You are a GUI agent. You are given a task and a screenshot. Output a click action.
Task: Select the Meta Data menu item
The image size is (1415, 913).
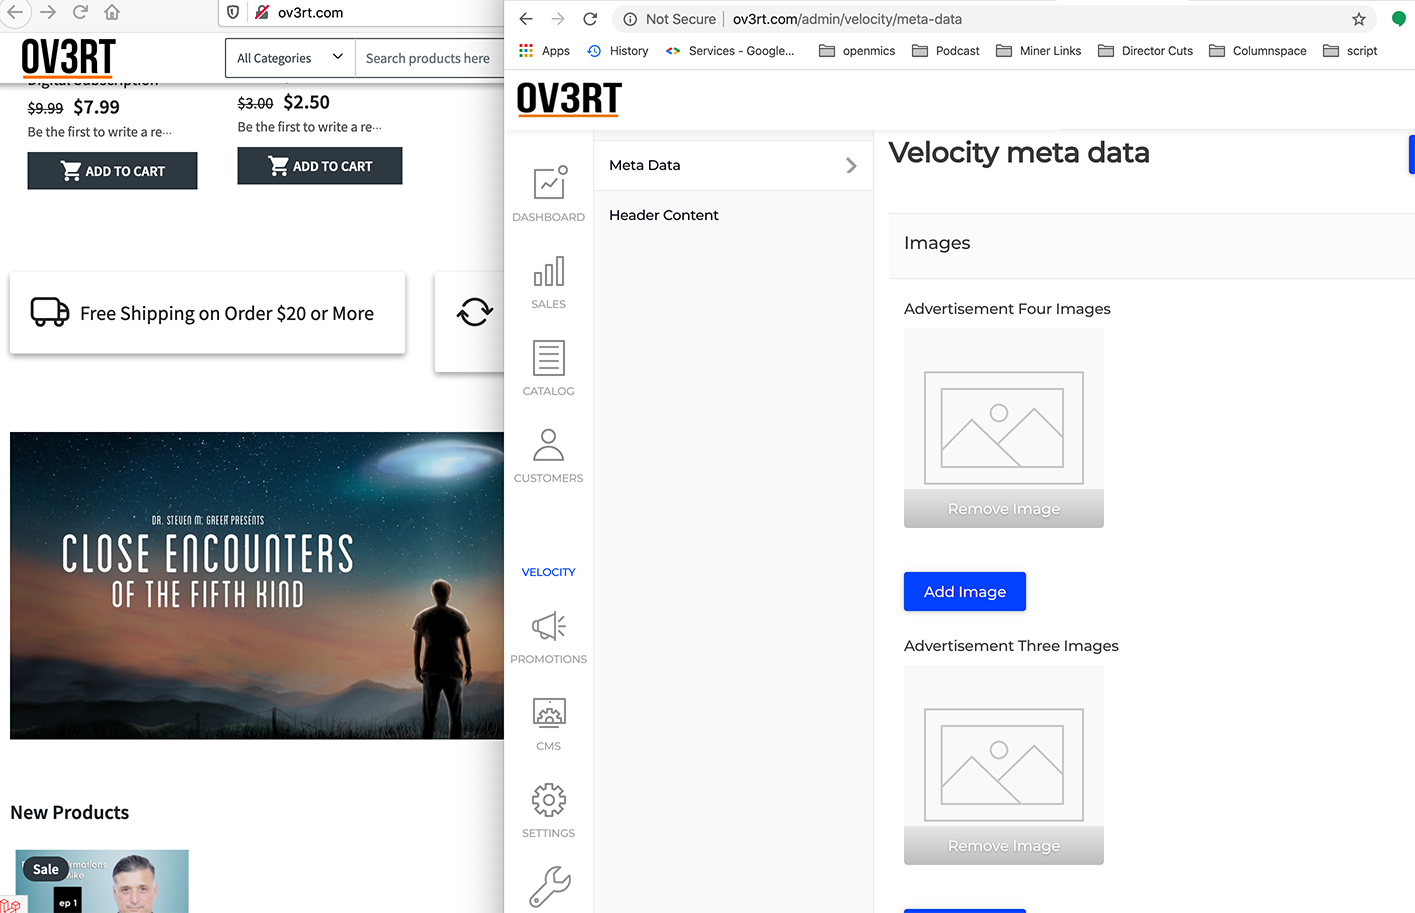pos(733,165)
